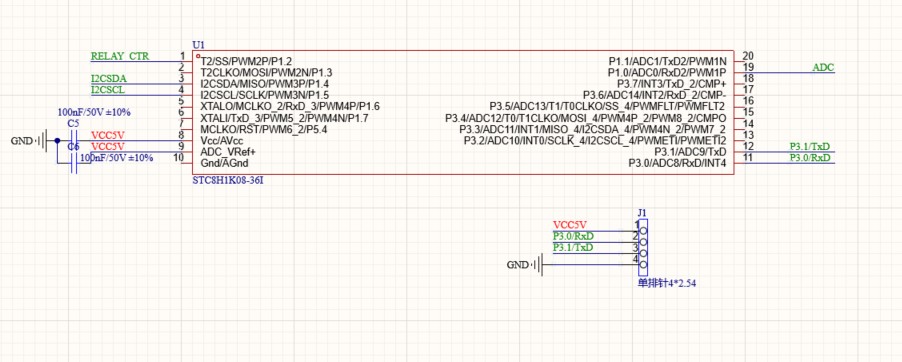Select the GND power symbol near J1 pin 4
This screenshot has height=362, width=902.
pyautogui.click(x=524, y=265)
